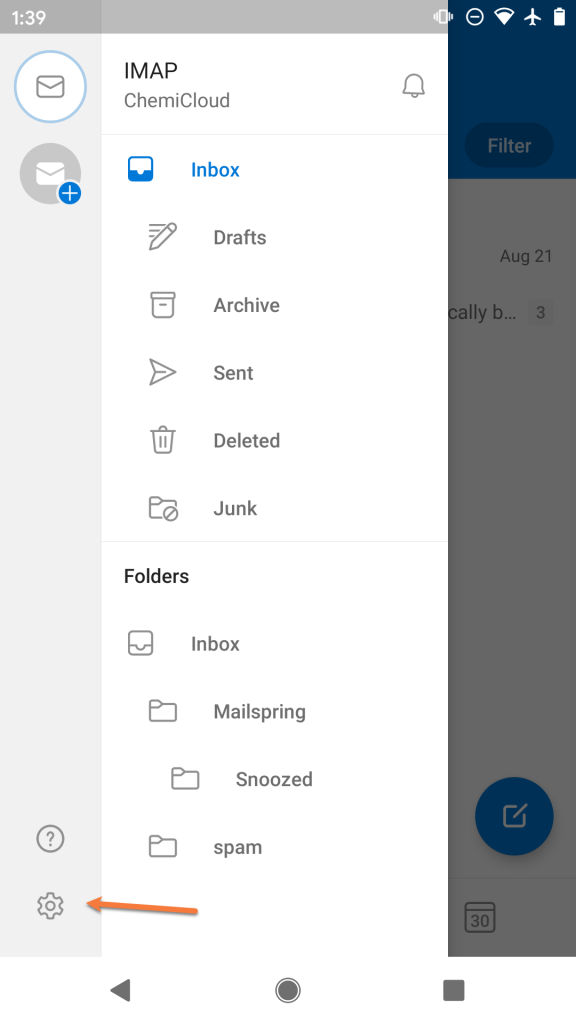The image size is (576, 1024).
Task: Select the Junk folder icon
Action: tap(163, 508)
